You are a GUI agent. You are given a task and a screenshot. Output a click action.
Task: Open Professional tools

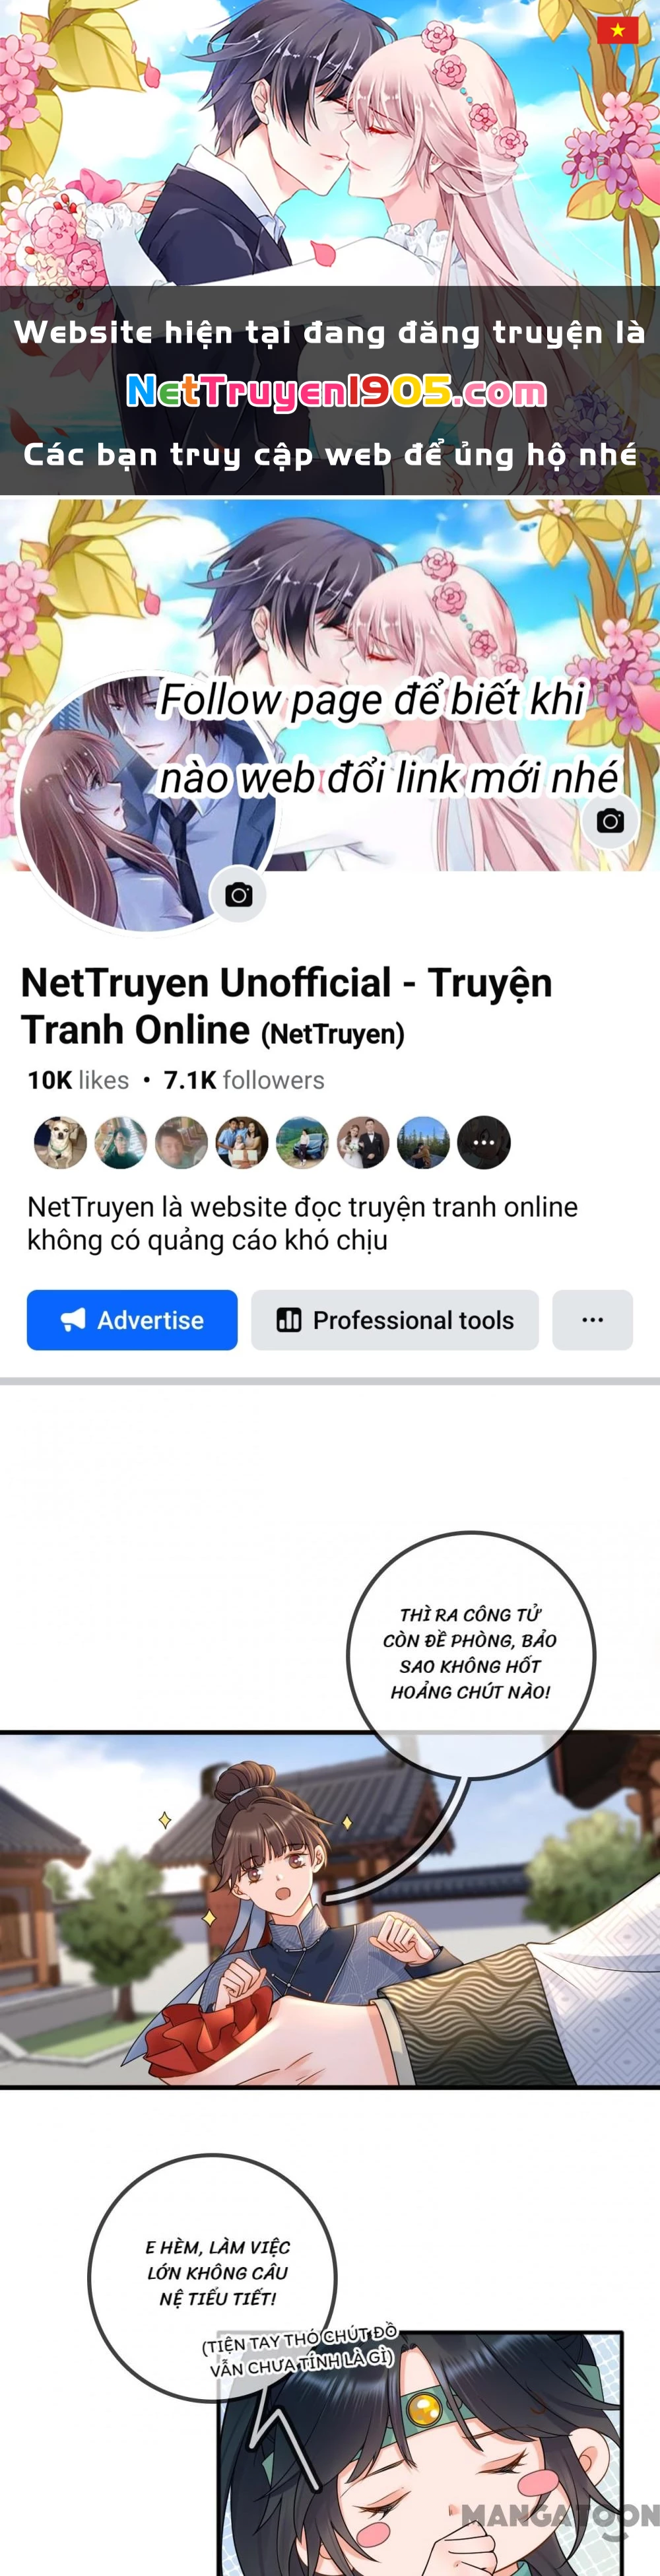point(395,1320)
